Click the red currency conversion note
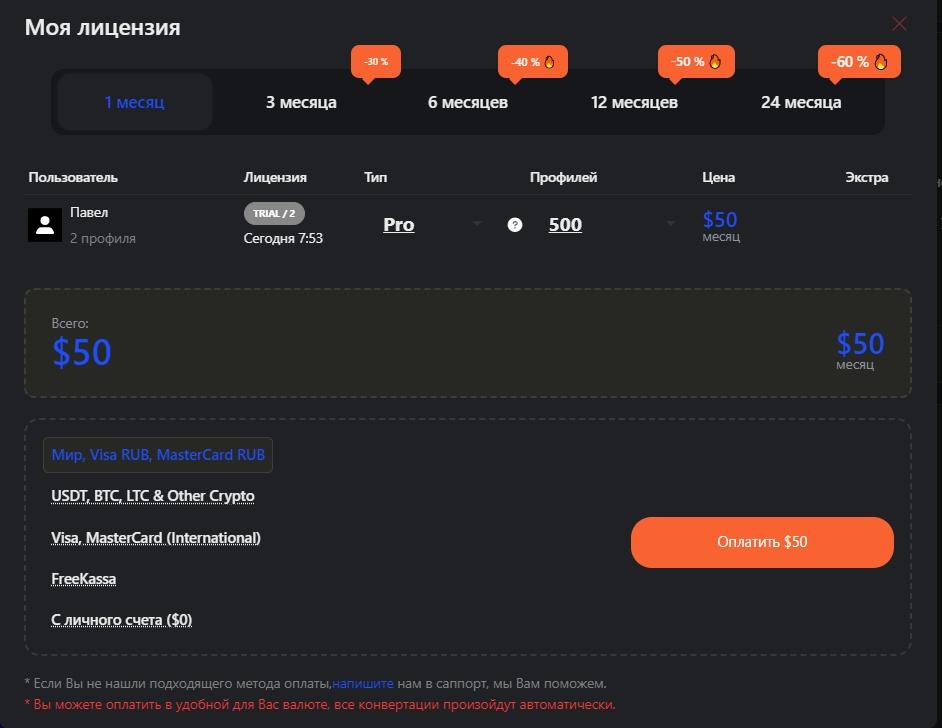 [x=320, y=705]
